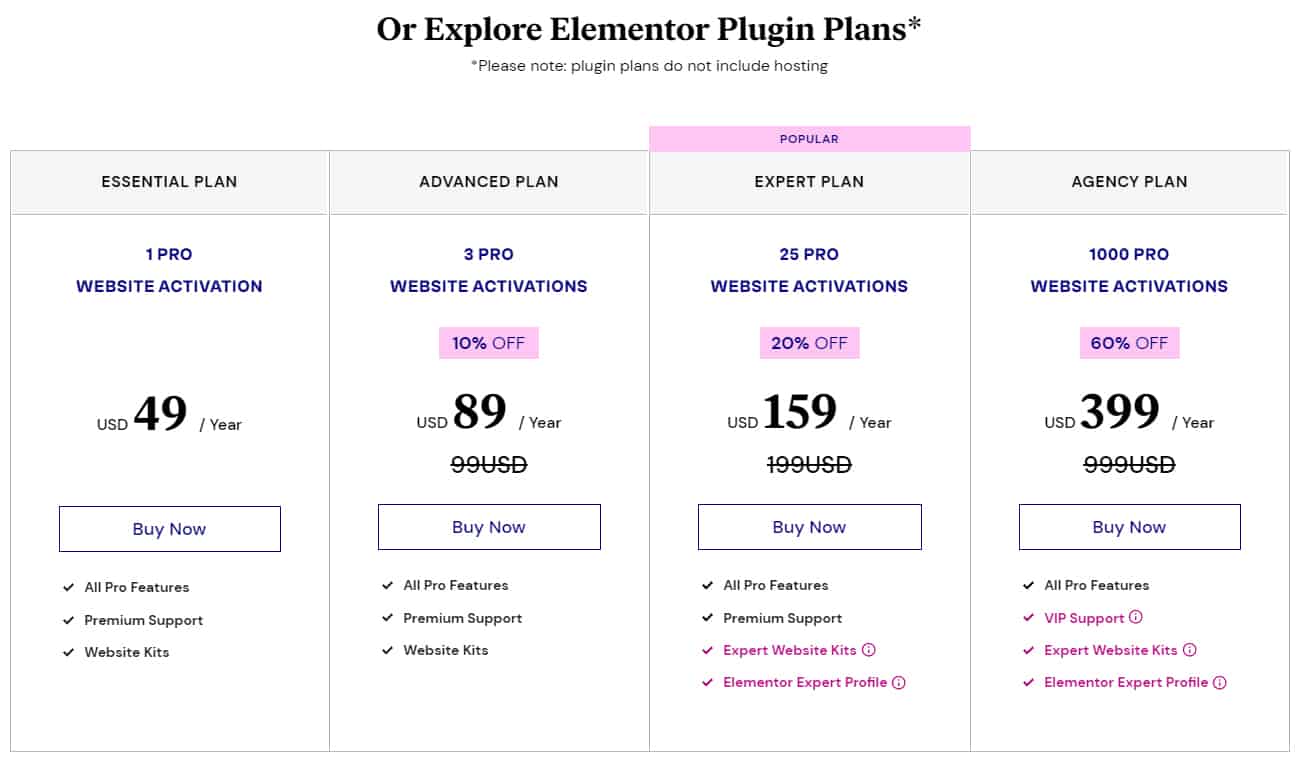This screenshot has width=1301, height=763.
Task: Select the Essential Plan header
Action: 169,182
